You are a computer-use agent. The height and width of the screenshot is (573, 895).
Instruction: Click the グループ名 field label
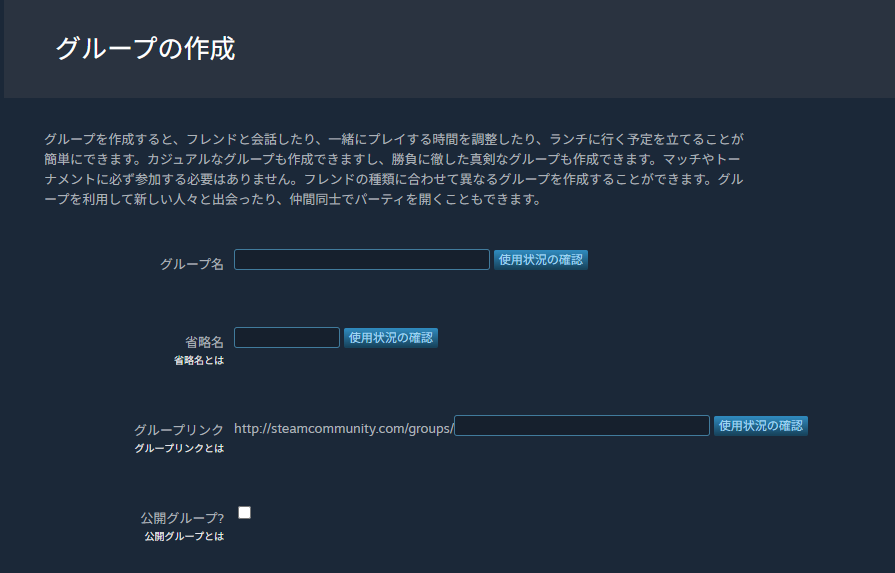(191, 264)
